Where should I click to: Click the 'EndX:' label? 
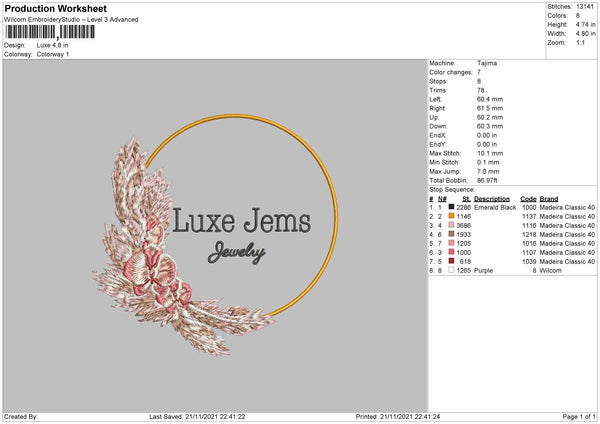pos(438,135)
